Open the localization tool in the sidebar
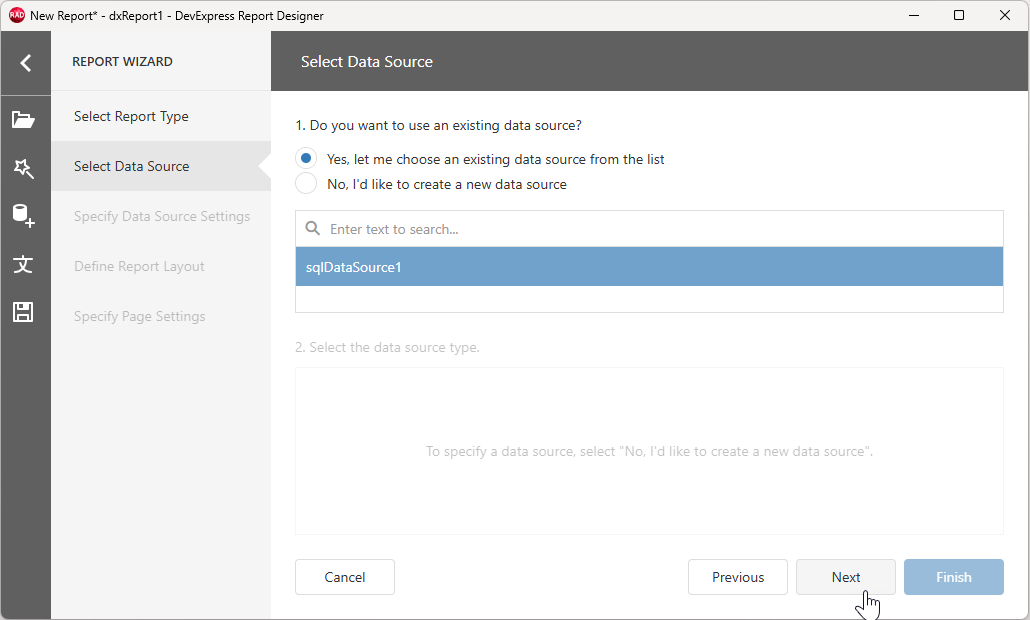 pos(25,264)
